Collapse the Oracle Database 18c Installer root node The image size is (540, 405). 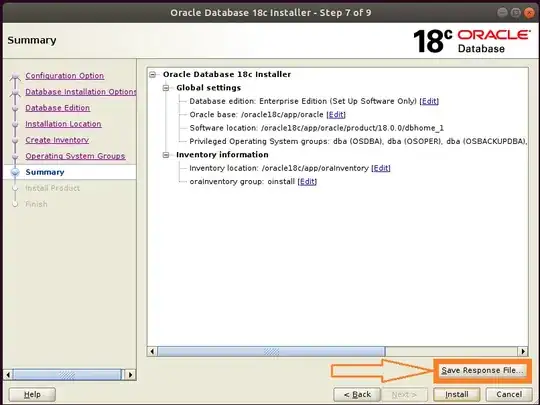[x=153, y=74]
